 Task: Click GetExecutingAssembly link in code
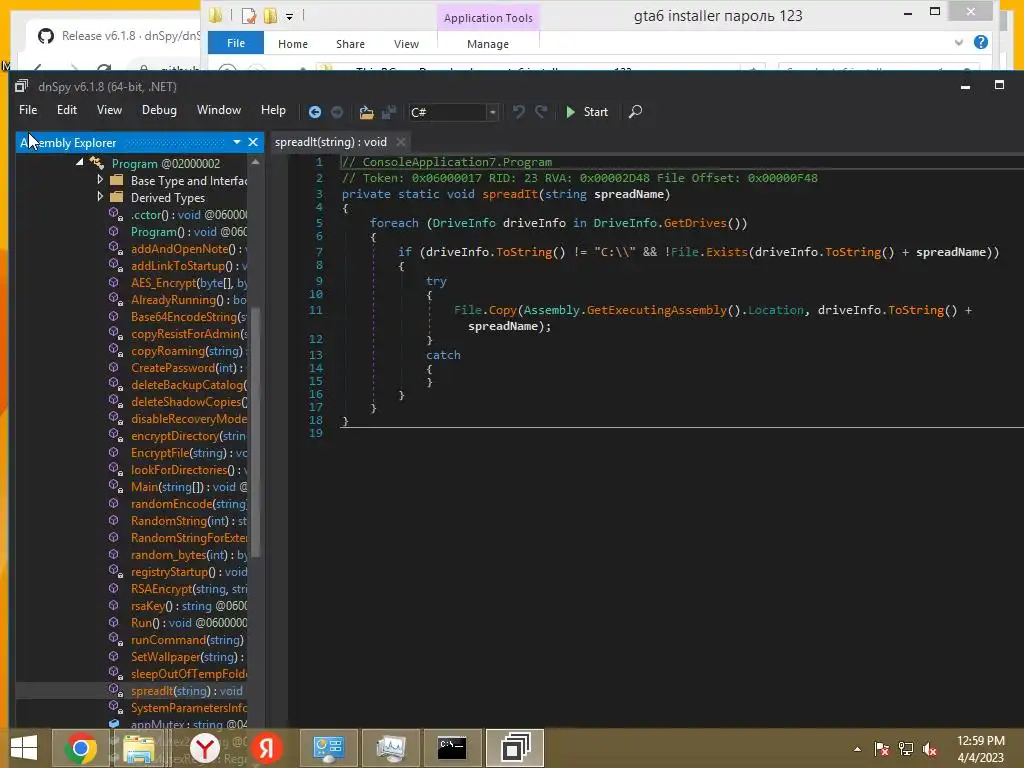point(656,310)
